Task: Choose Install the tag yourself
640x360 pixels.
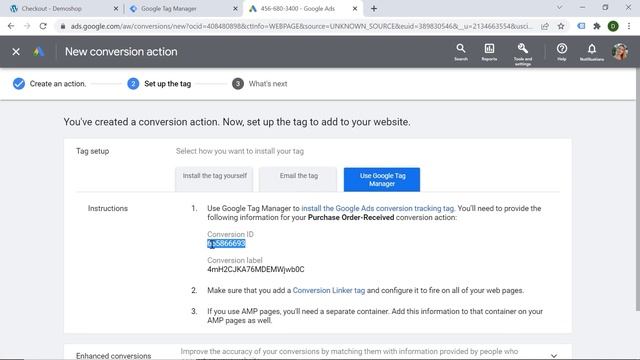Action: (x=214, y=179)
